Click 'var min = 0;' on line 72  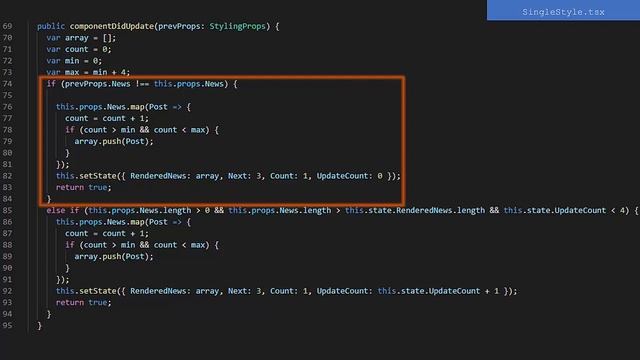[x=74, y=60]
